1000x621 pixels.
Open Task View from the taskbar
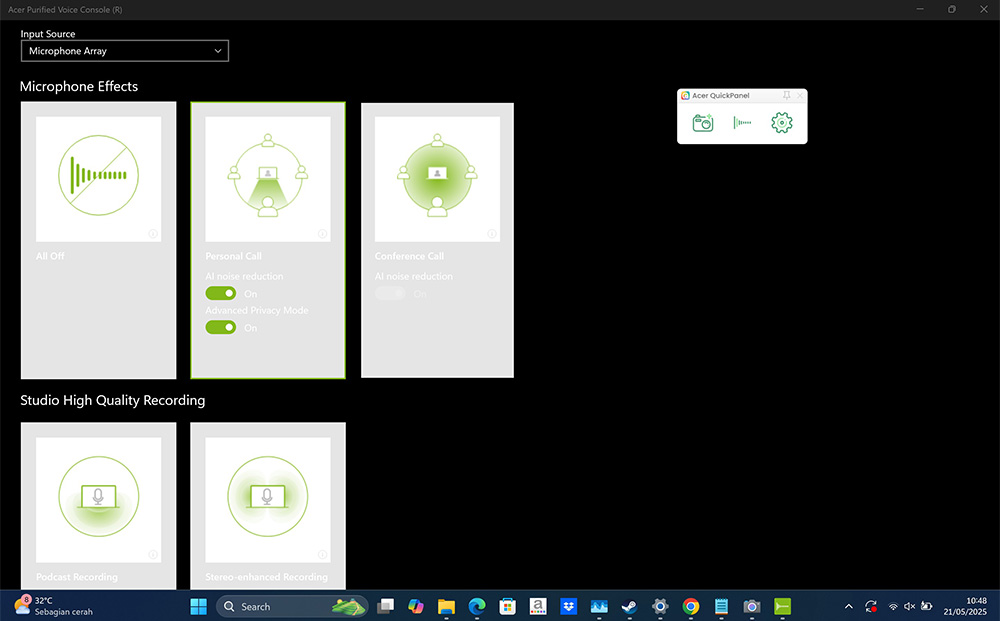pos(385,606)
